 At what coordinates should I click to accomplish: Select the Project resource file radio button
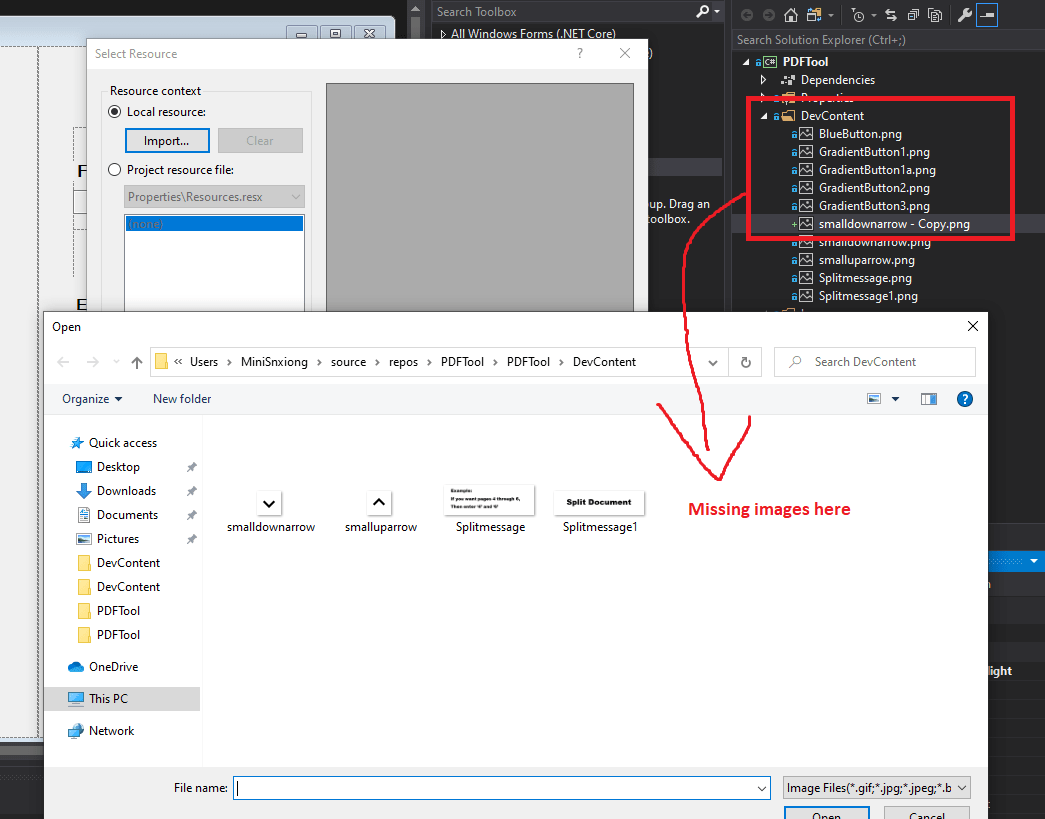click(x=115, y=169)
